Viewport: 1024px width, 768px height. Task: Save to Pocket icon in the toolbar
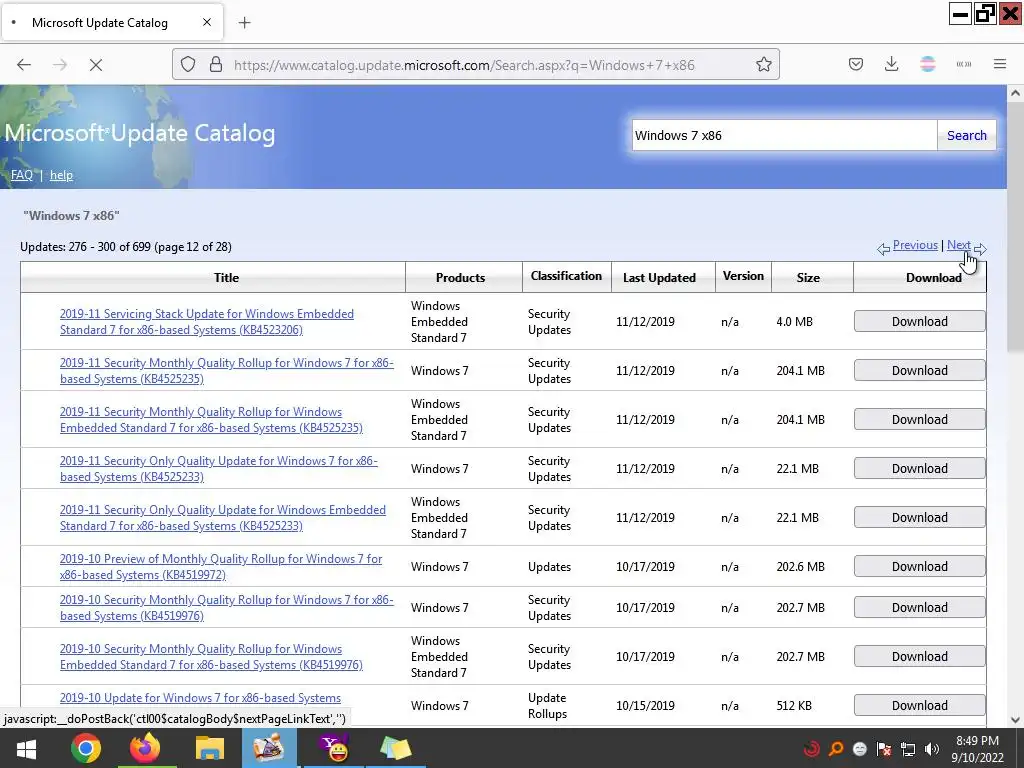pyautogui.click(x=856, y=64)
